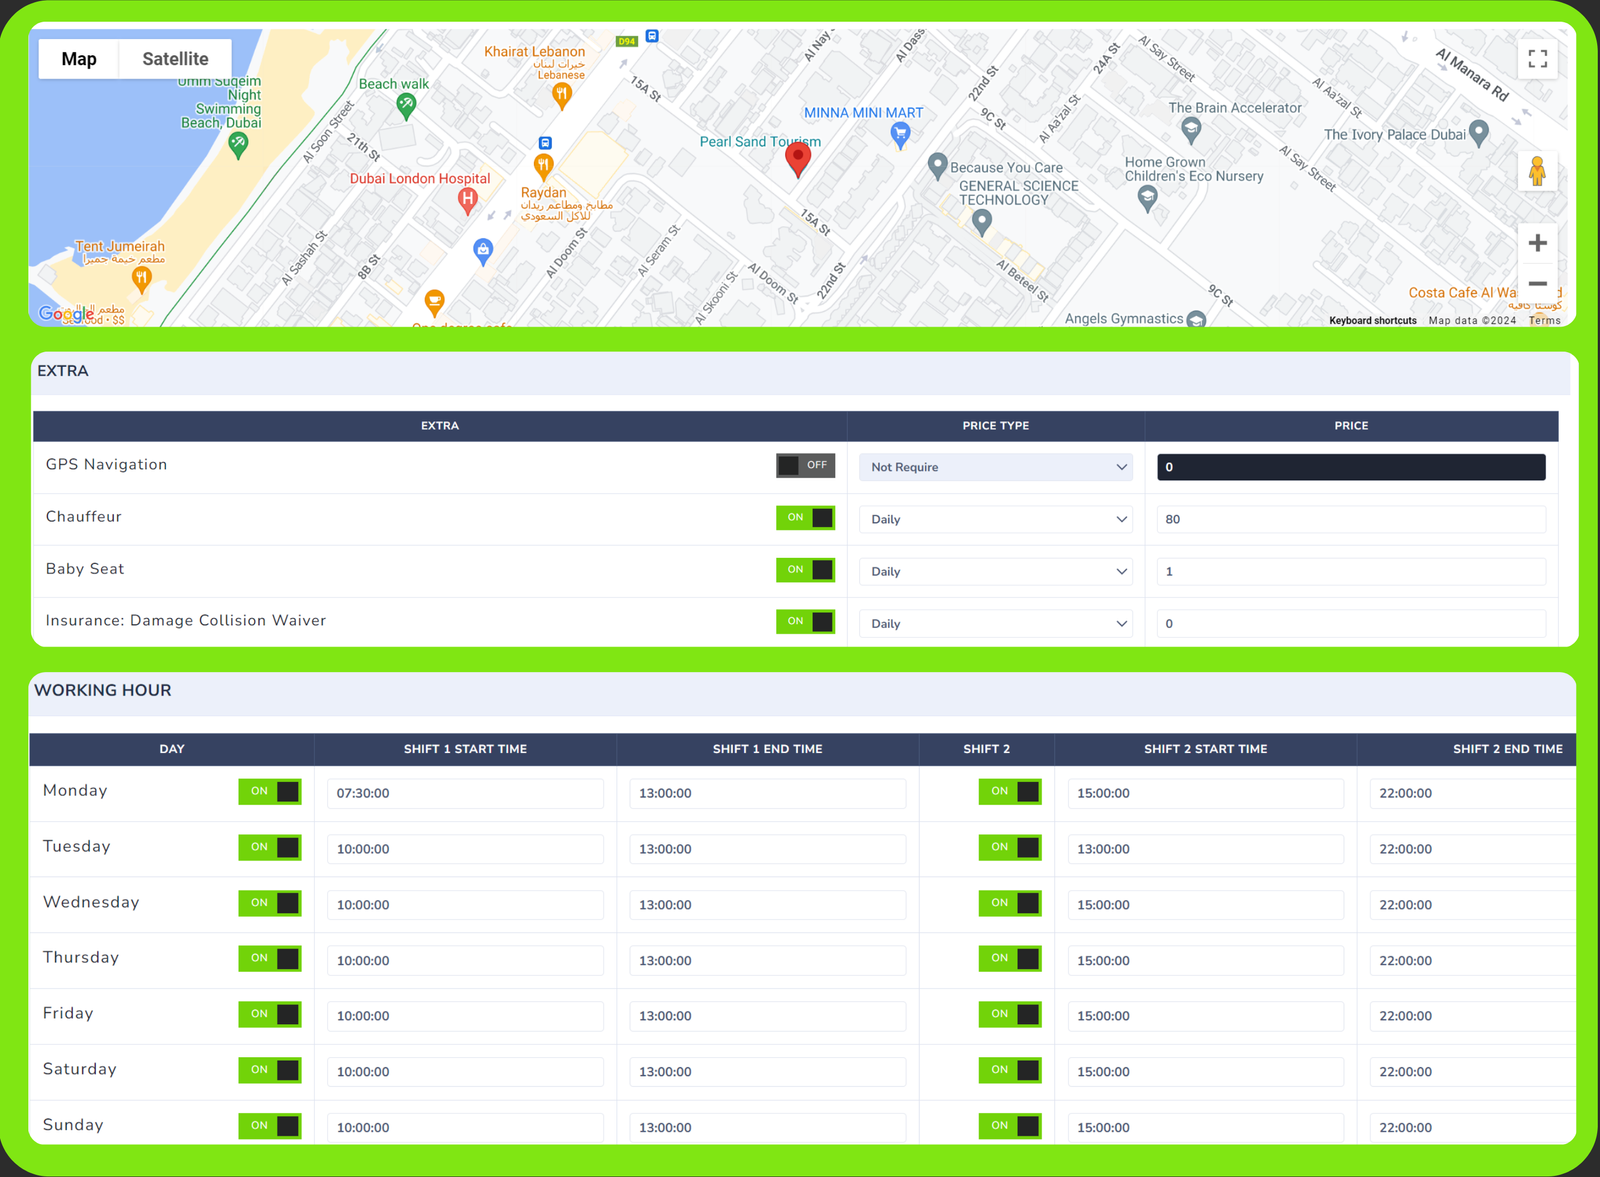Enable the GPS Navigation toggle
This screenshot has height=1177, width=1600.
tap(805, 466)
